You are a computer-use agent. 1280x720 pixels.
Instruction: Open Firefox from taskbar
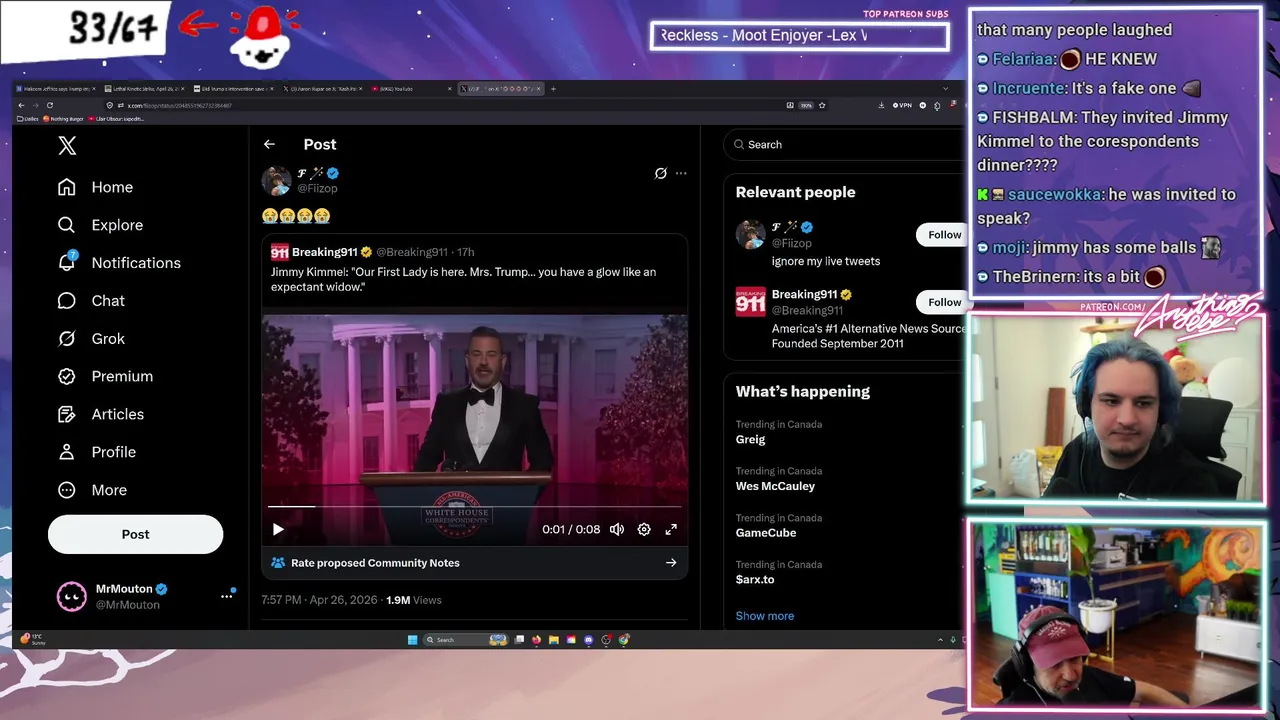536,640
